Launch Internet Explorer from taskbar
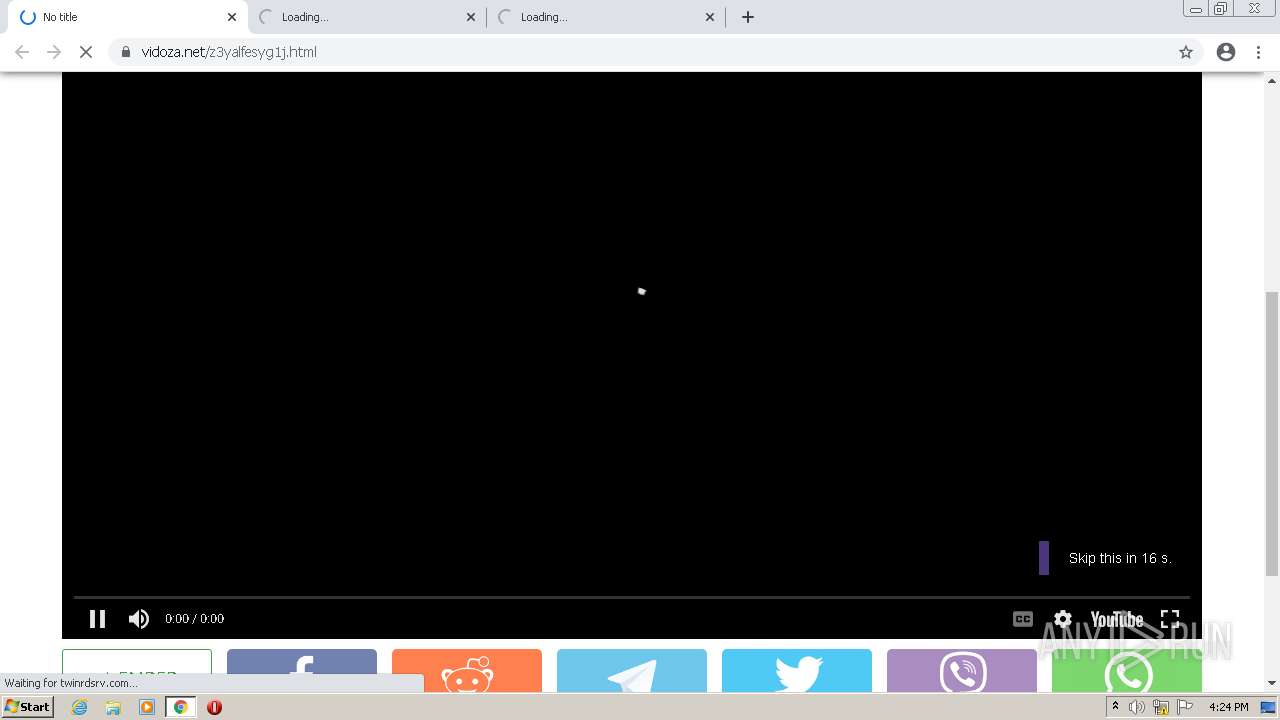Screen dimensions: 1280x720 coord(80,707)
